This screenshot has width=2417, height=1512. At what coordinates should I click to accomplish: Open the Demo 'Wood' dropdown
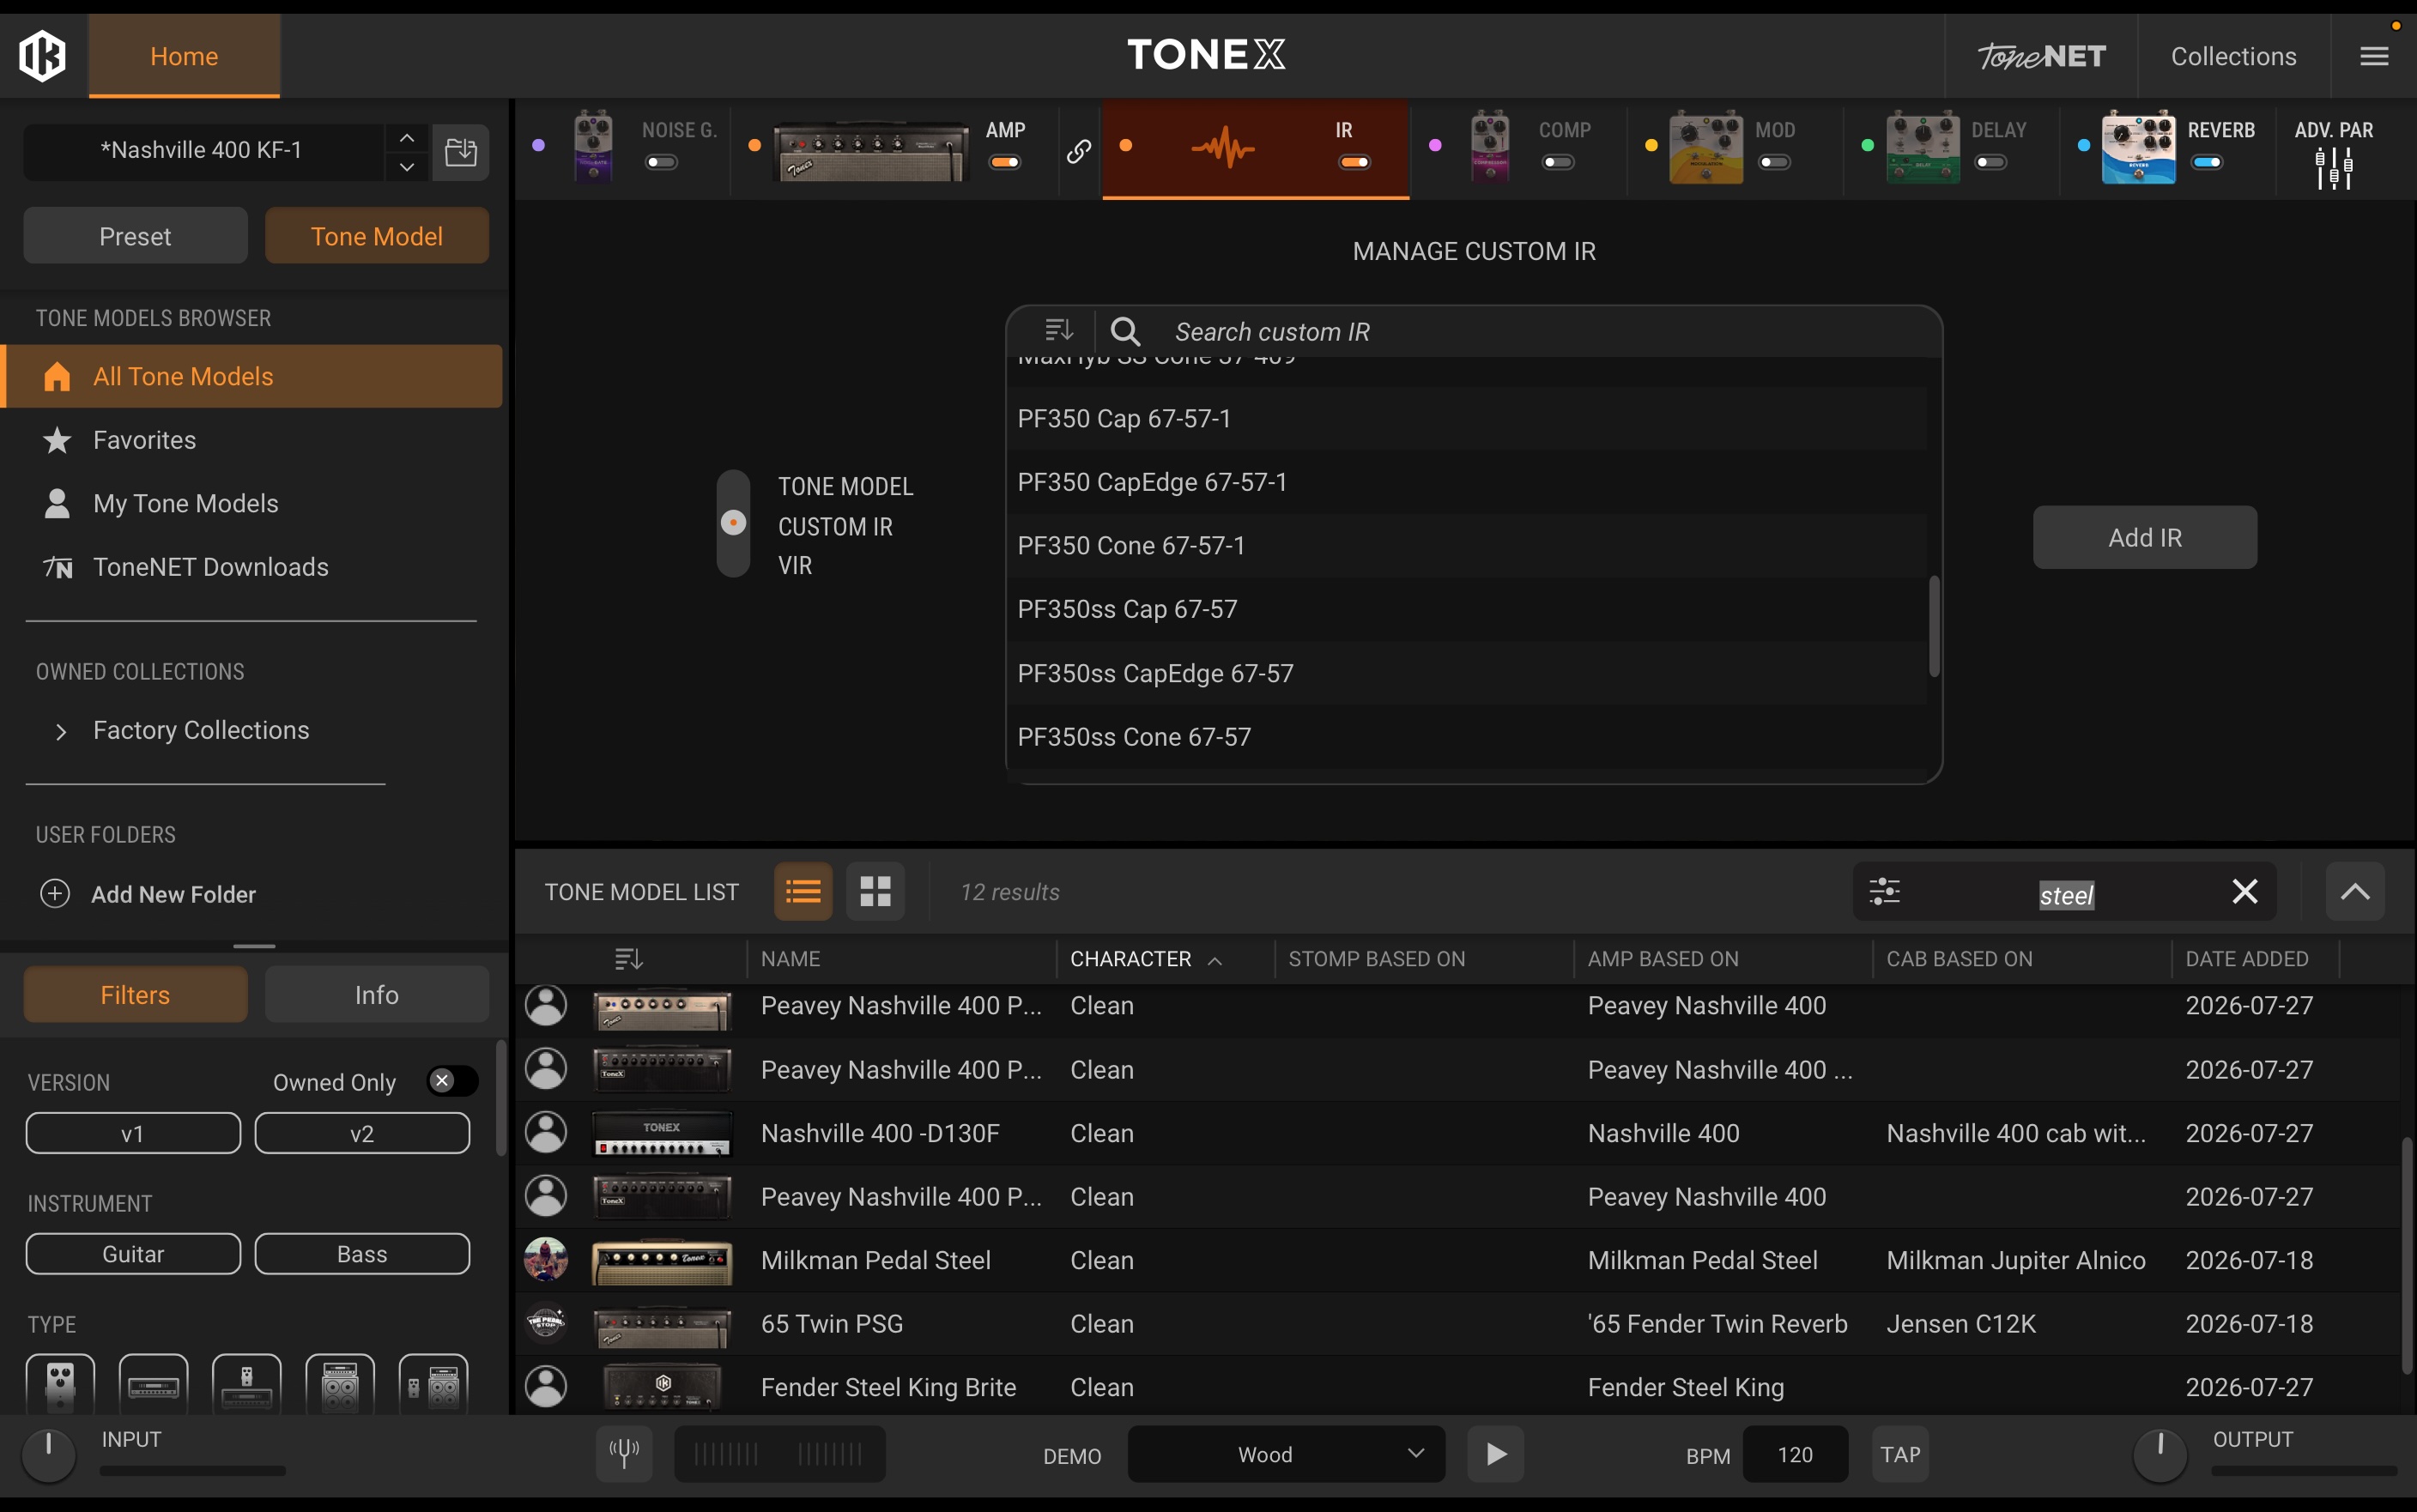pos(1286,1454)
